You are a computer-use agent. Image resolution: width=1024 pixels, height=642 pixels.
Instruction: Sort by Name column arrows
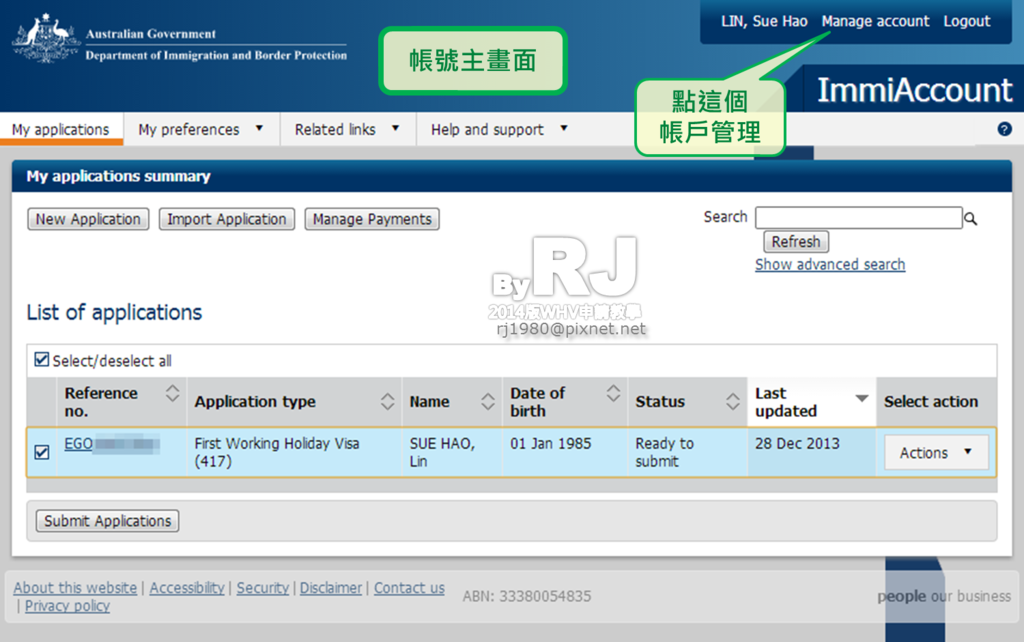488,402
